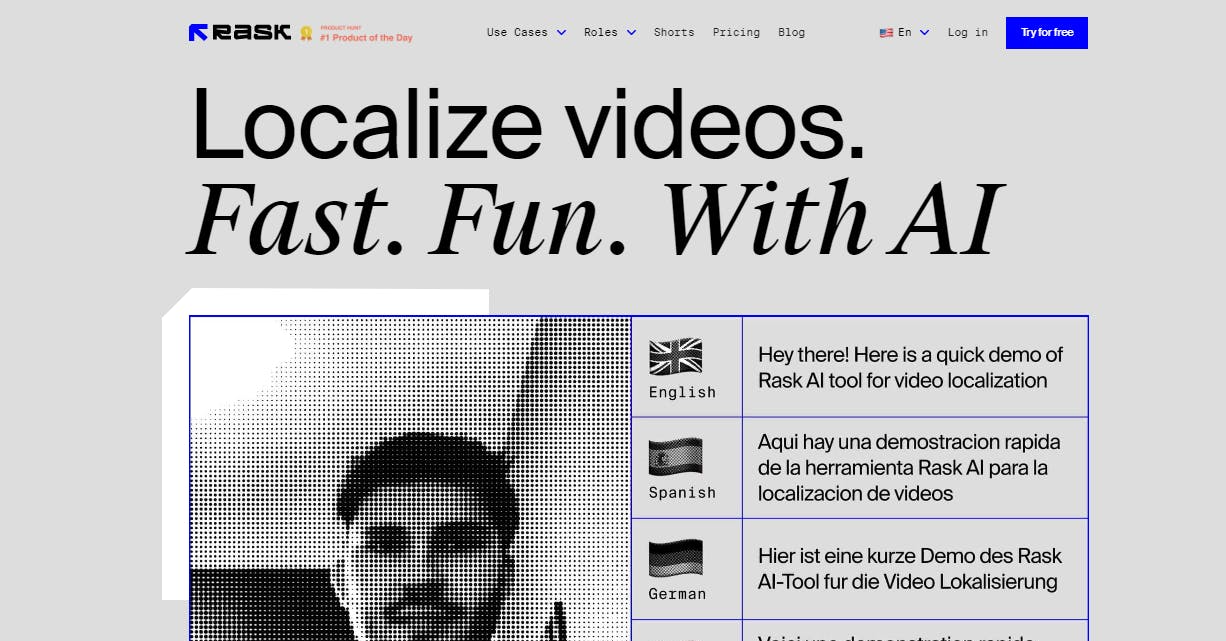The image size is (1226, 641).
Task: Click the Product Hunt medal badge icon
Action: tap(307, 33)
